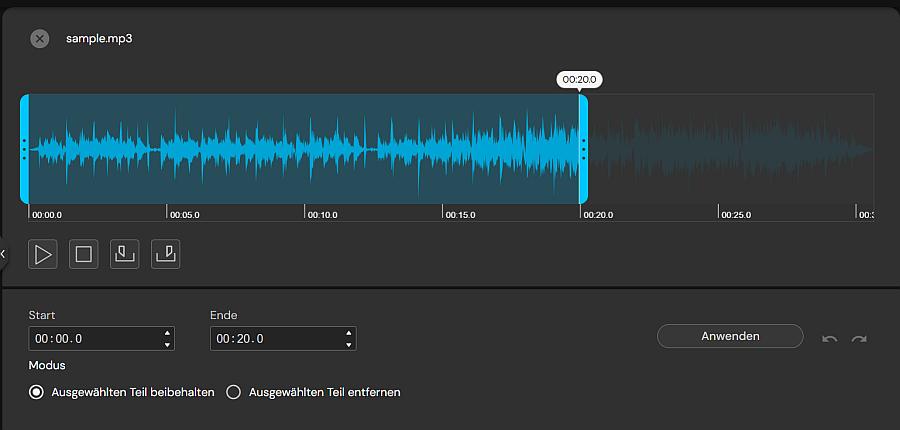Click the Start time input field
900x430 pixels.
point(93,339)
